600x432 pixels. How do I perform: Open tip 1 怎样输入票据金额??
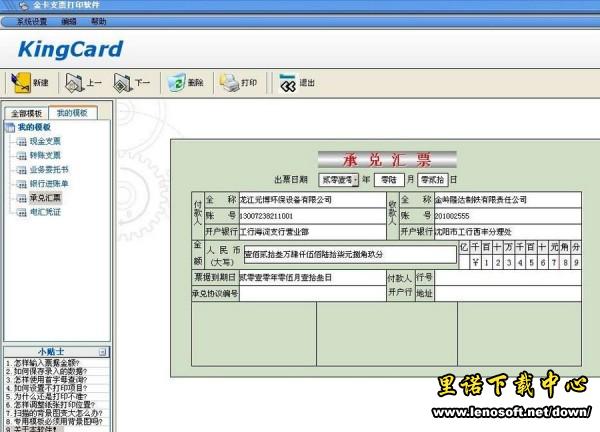(43, 363)
